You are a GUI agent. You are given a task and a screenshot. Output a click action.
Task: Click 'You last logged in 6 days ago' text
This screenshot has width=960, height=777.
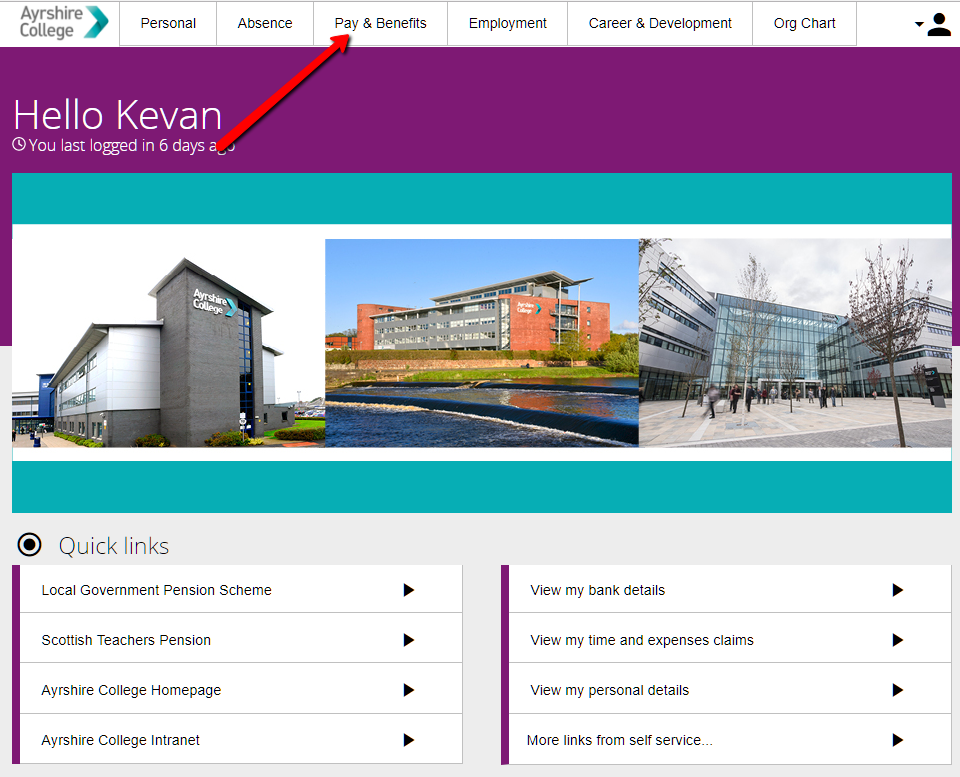click(132, 145)
